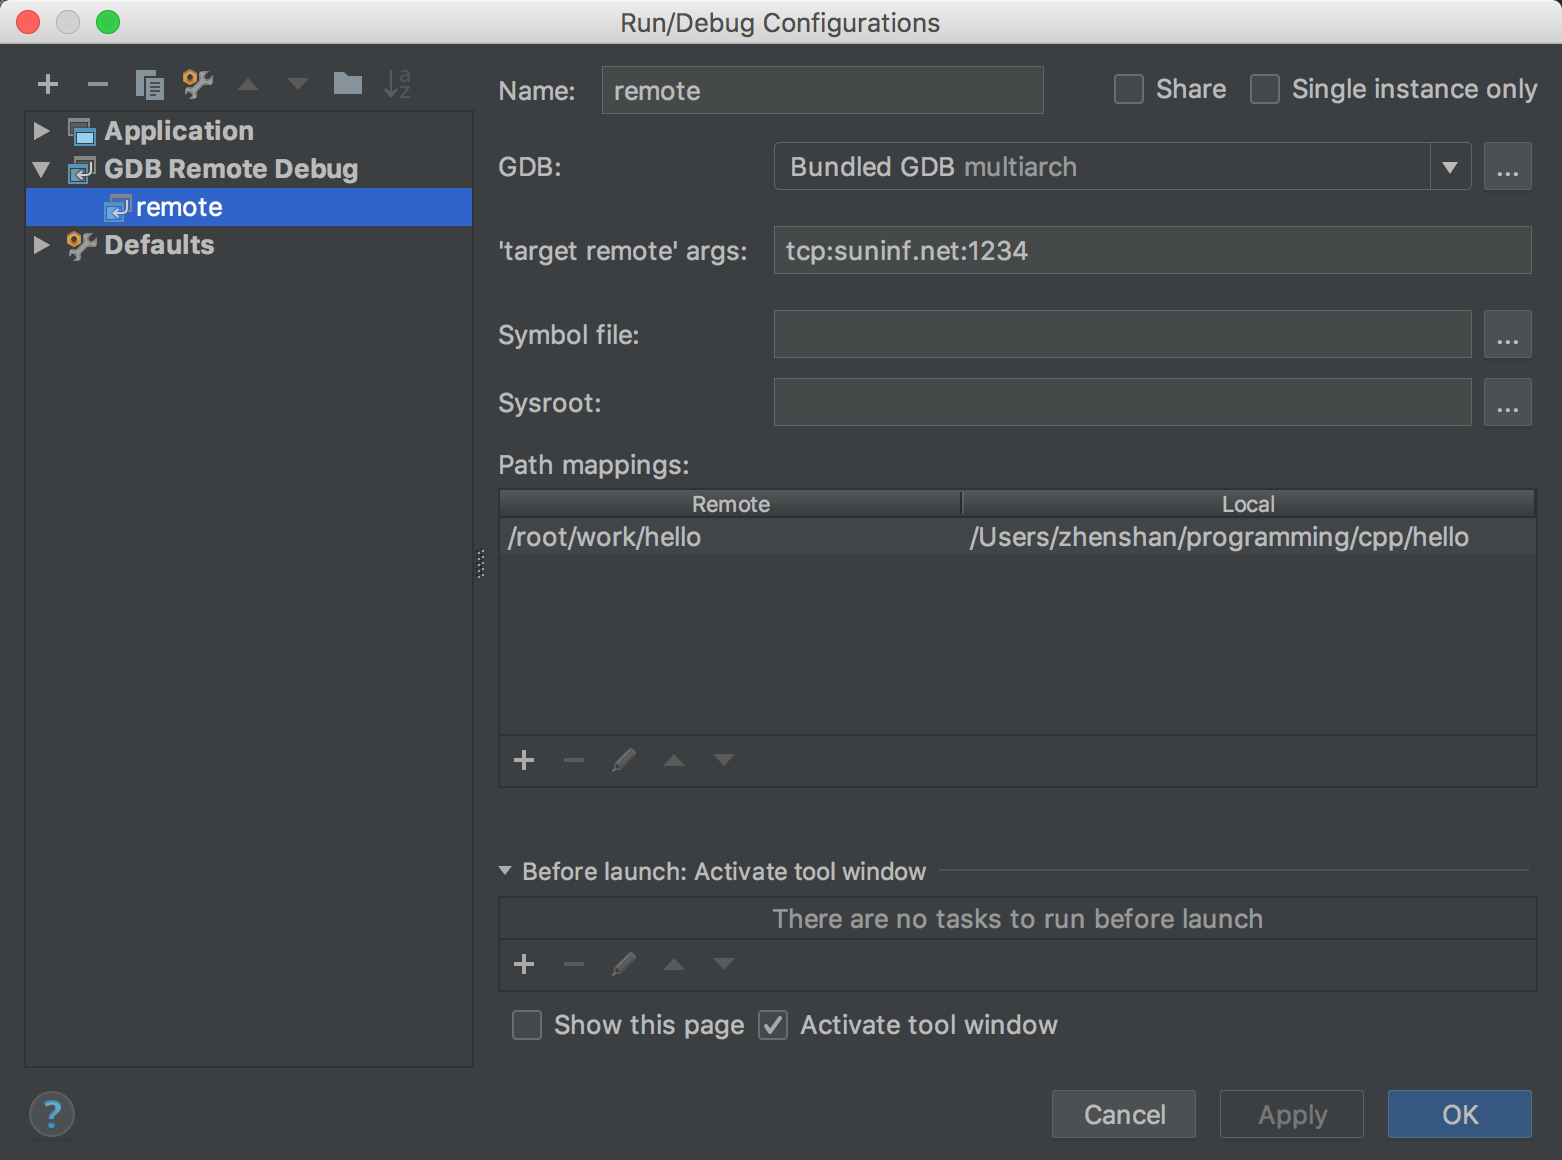Move configuration down in the list

click(298, 84)
